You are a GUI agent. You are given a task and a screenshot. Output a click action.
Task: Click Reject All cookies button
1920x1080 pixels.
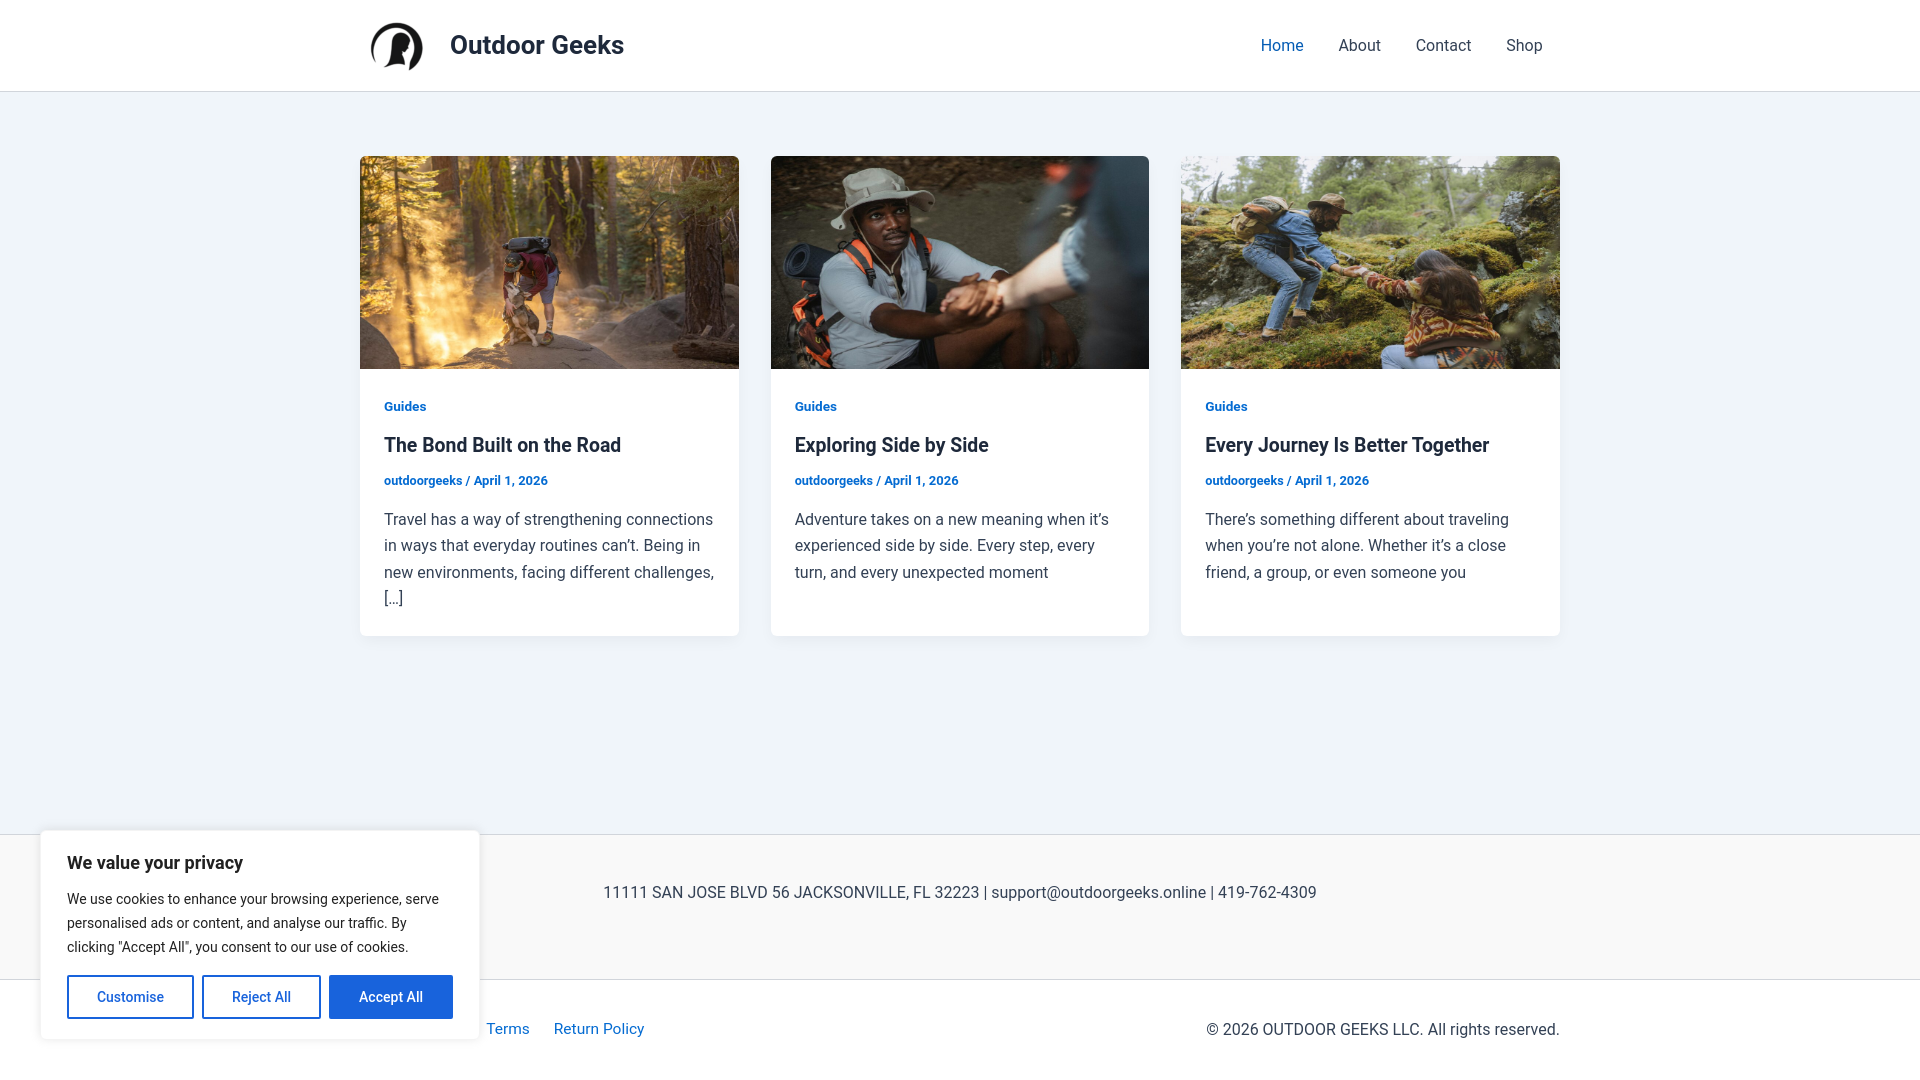[x=261, y=997]
